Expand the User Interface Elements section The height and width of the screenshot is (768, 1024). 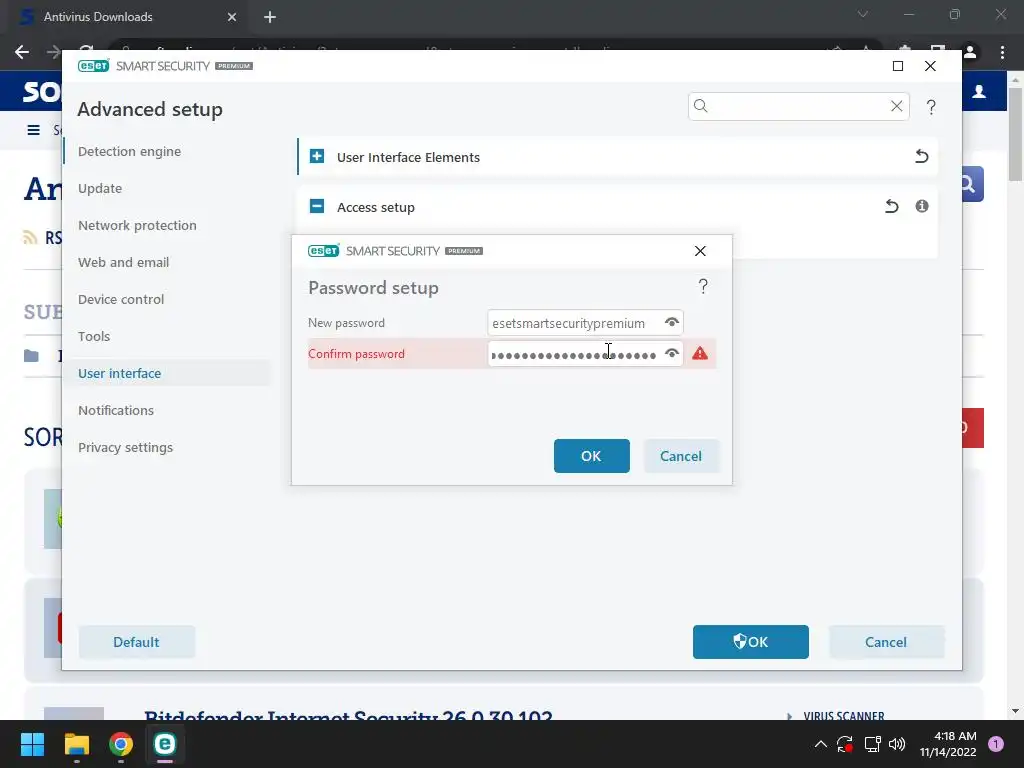pyautogui.click(x=317, y=157)
